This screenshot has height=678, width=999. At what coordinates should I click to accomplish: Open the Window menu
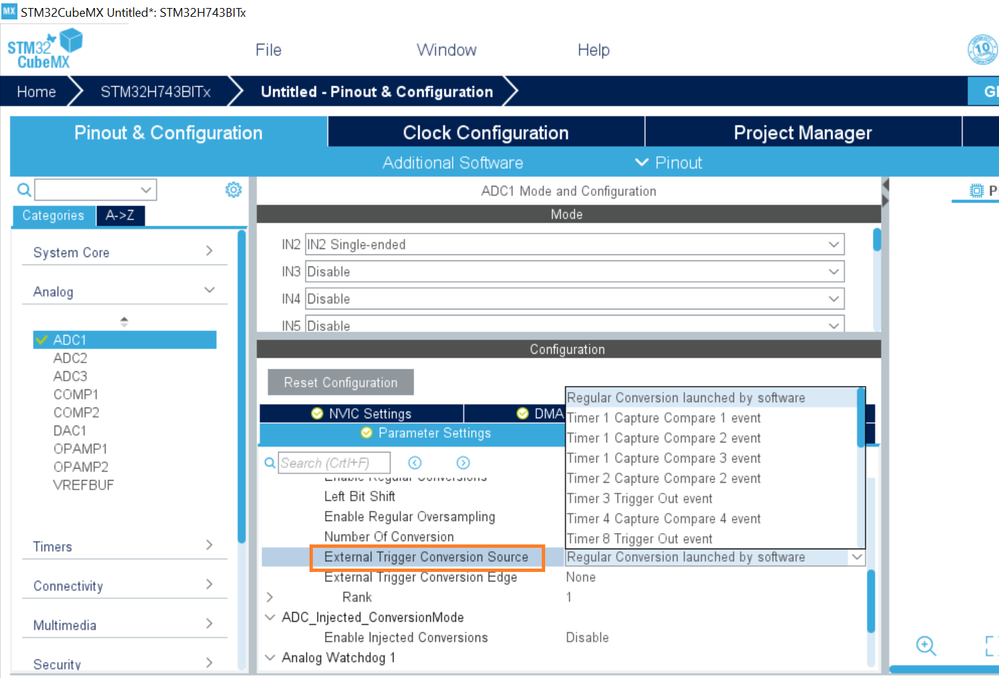point(447,50)
